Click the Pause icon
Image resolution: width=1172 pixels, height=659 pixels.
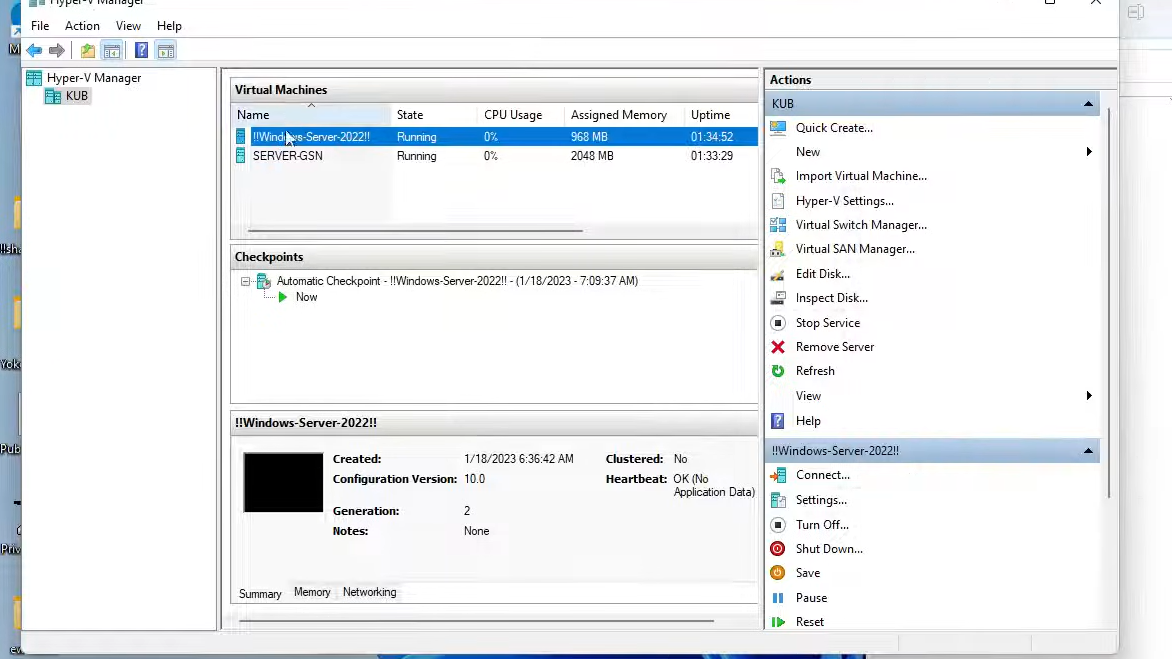[x=778, y=598]
